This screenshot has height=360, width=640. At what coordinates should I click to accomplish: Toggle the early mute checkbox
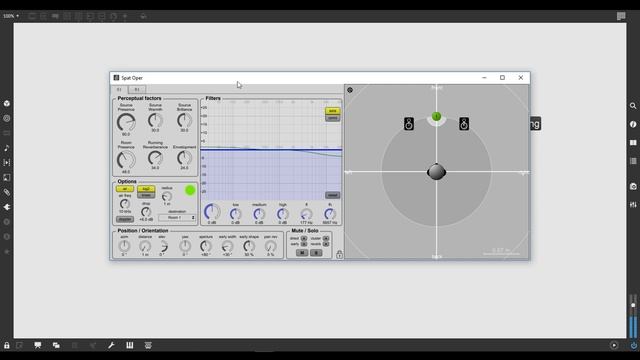coord(304,244)
